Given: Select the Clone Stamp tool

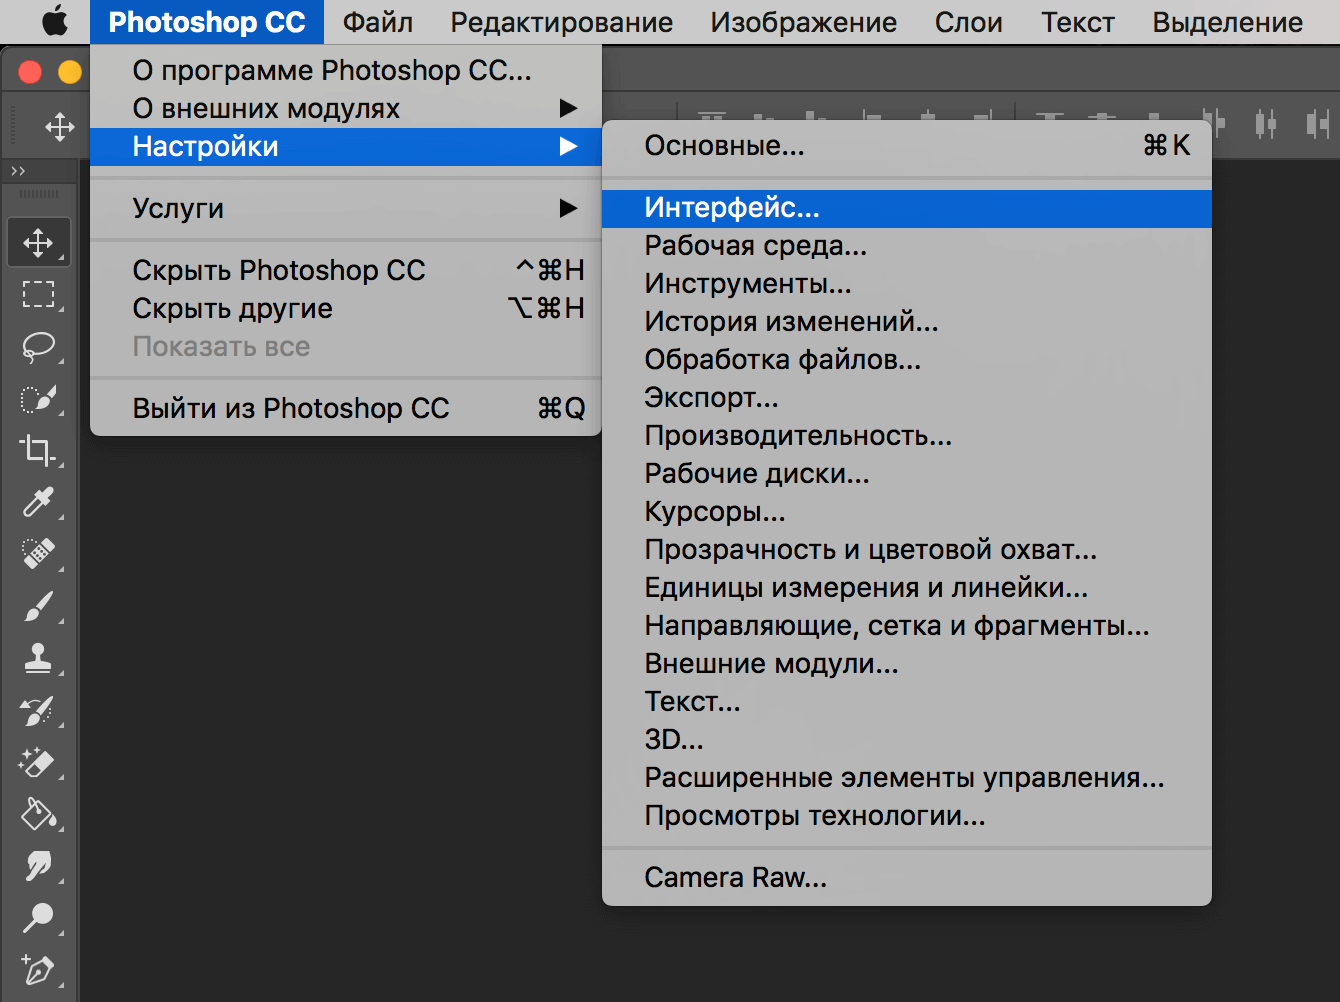Looking at the screenshot, I should [x=39, y=658].
